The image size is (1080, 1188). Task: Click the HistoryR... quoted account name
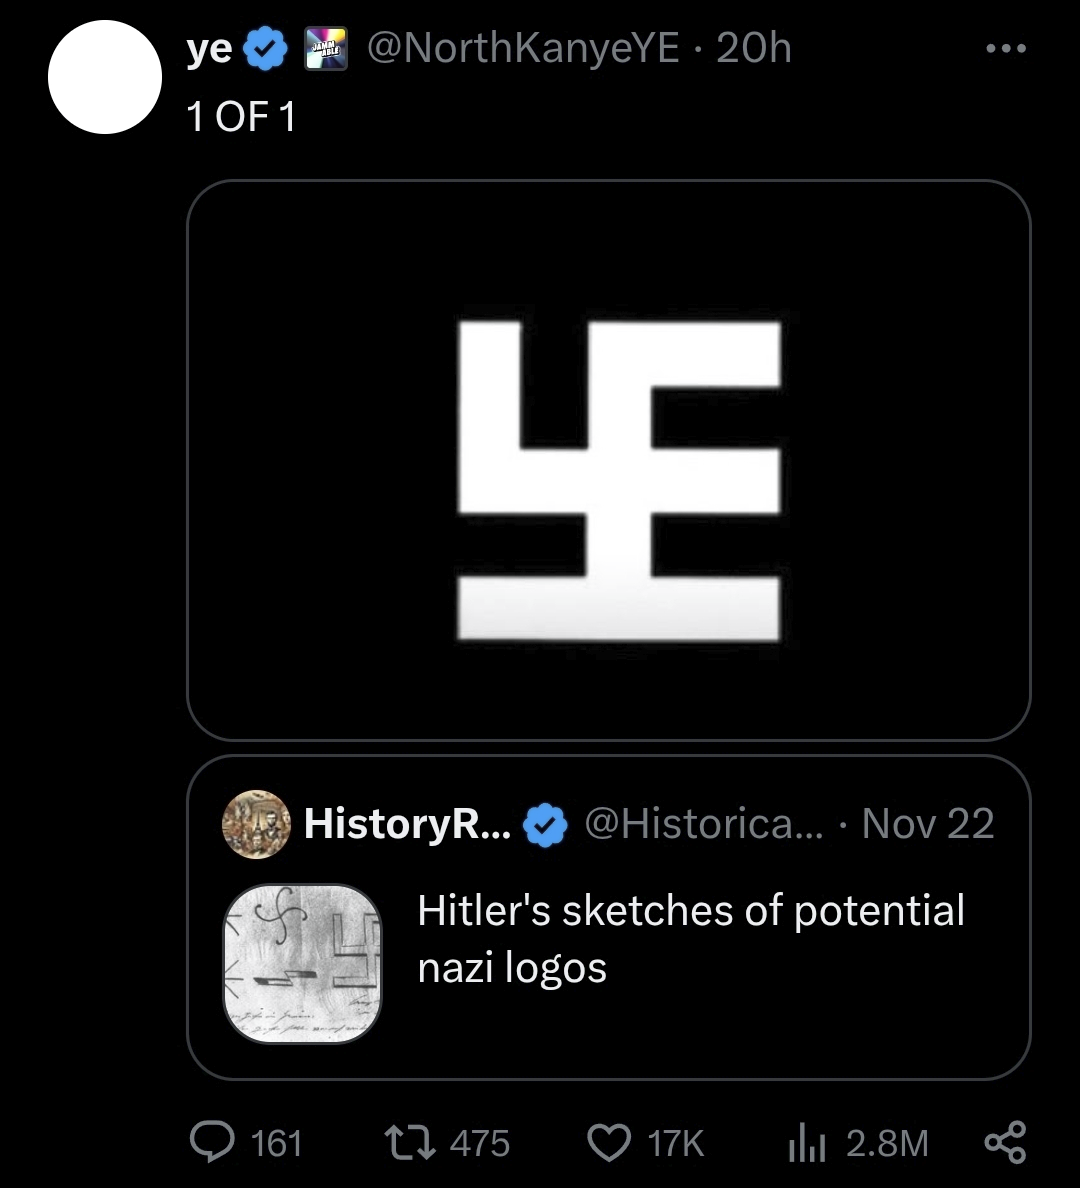407,824
